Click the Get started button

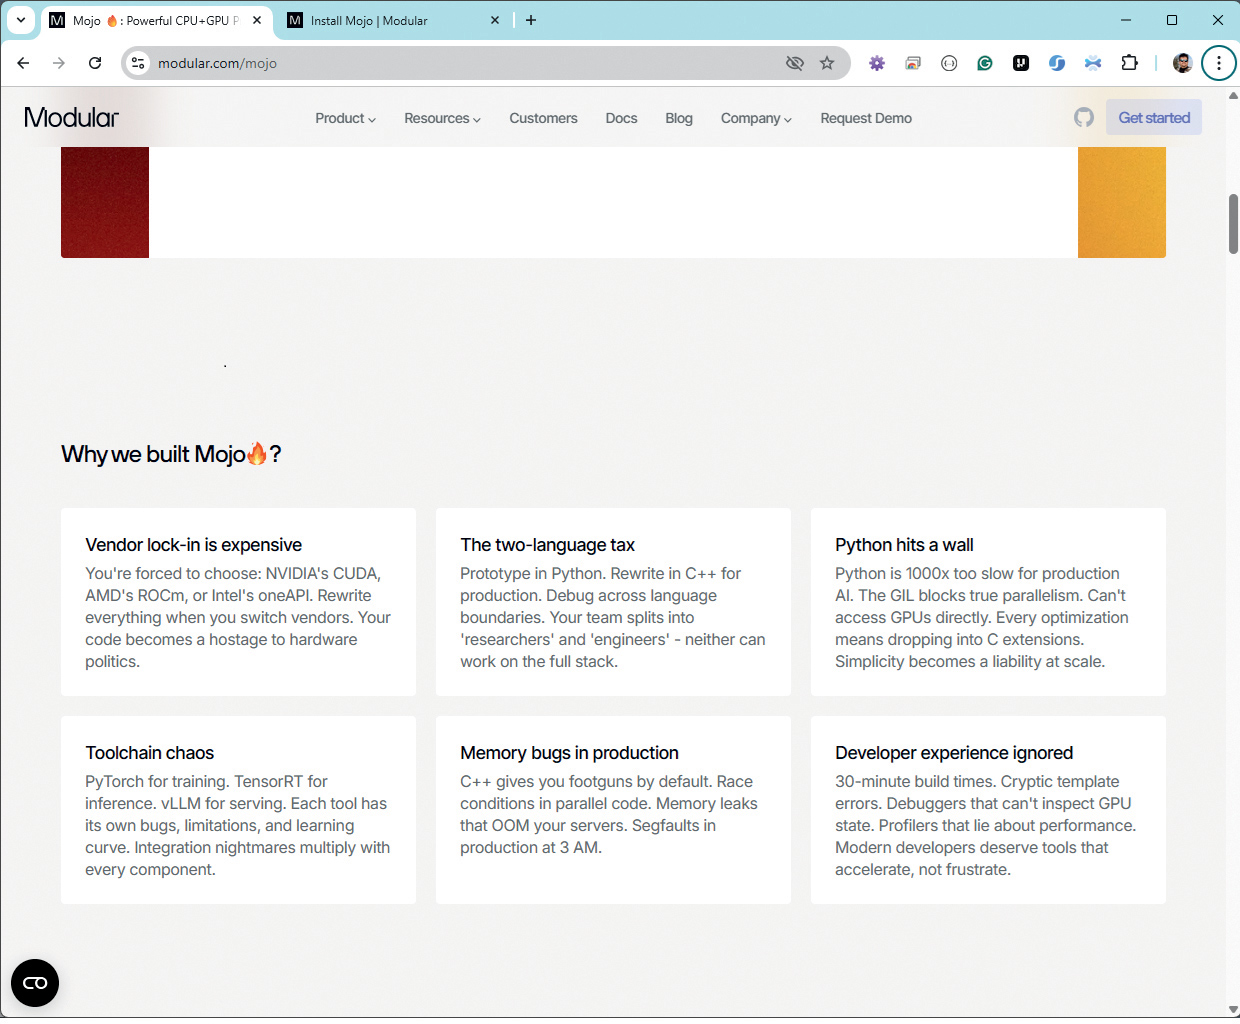[x=1154, y=118]
